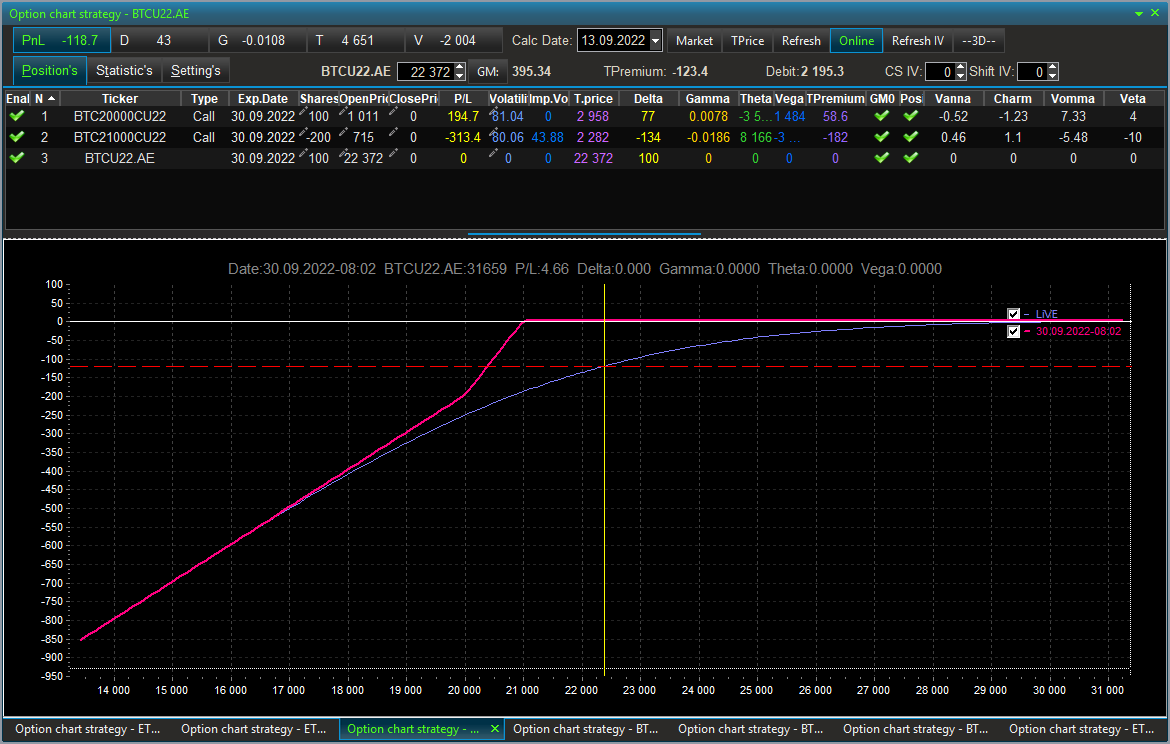Sort by the Vomma column header
Image resolution: width=1170 pixels, height=744 pixels.
pyautogui.click(x=1072, y=99)
